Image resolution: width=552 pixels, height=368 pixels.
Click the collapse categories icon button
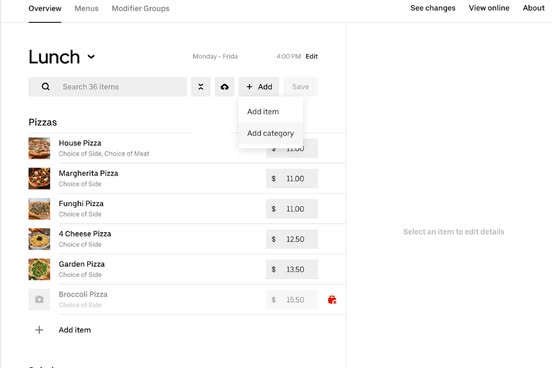tap(201, 87)
